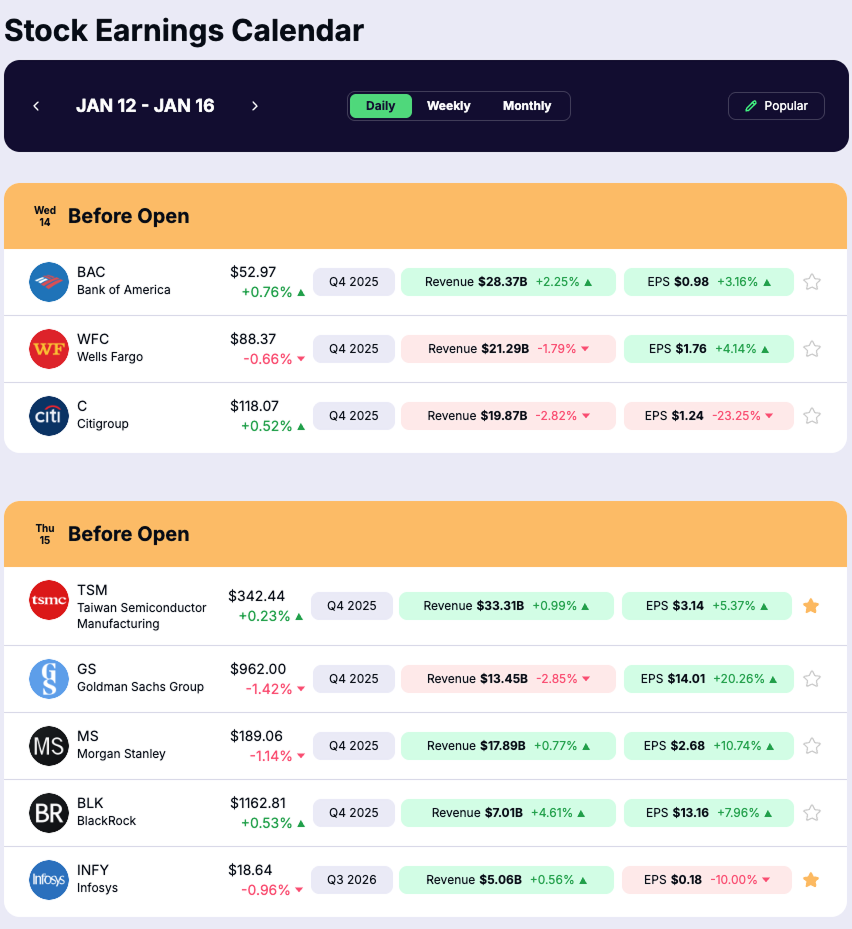This screenshot has height=929, width=852.
Task: Click the Q3 2026 badge on Infosys
Action: point(353,879)
